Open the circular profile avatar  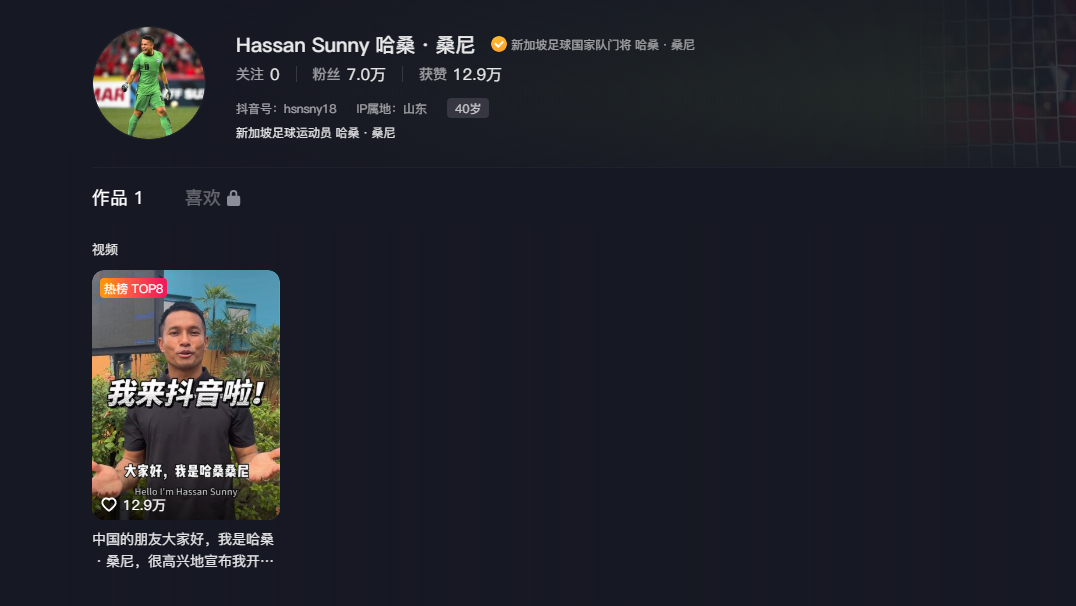149,83
